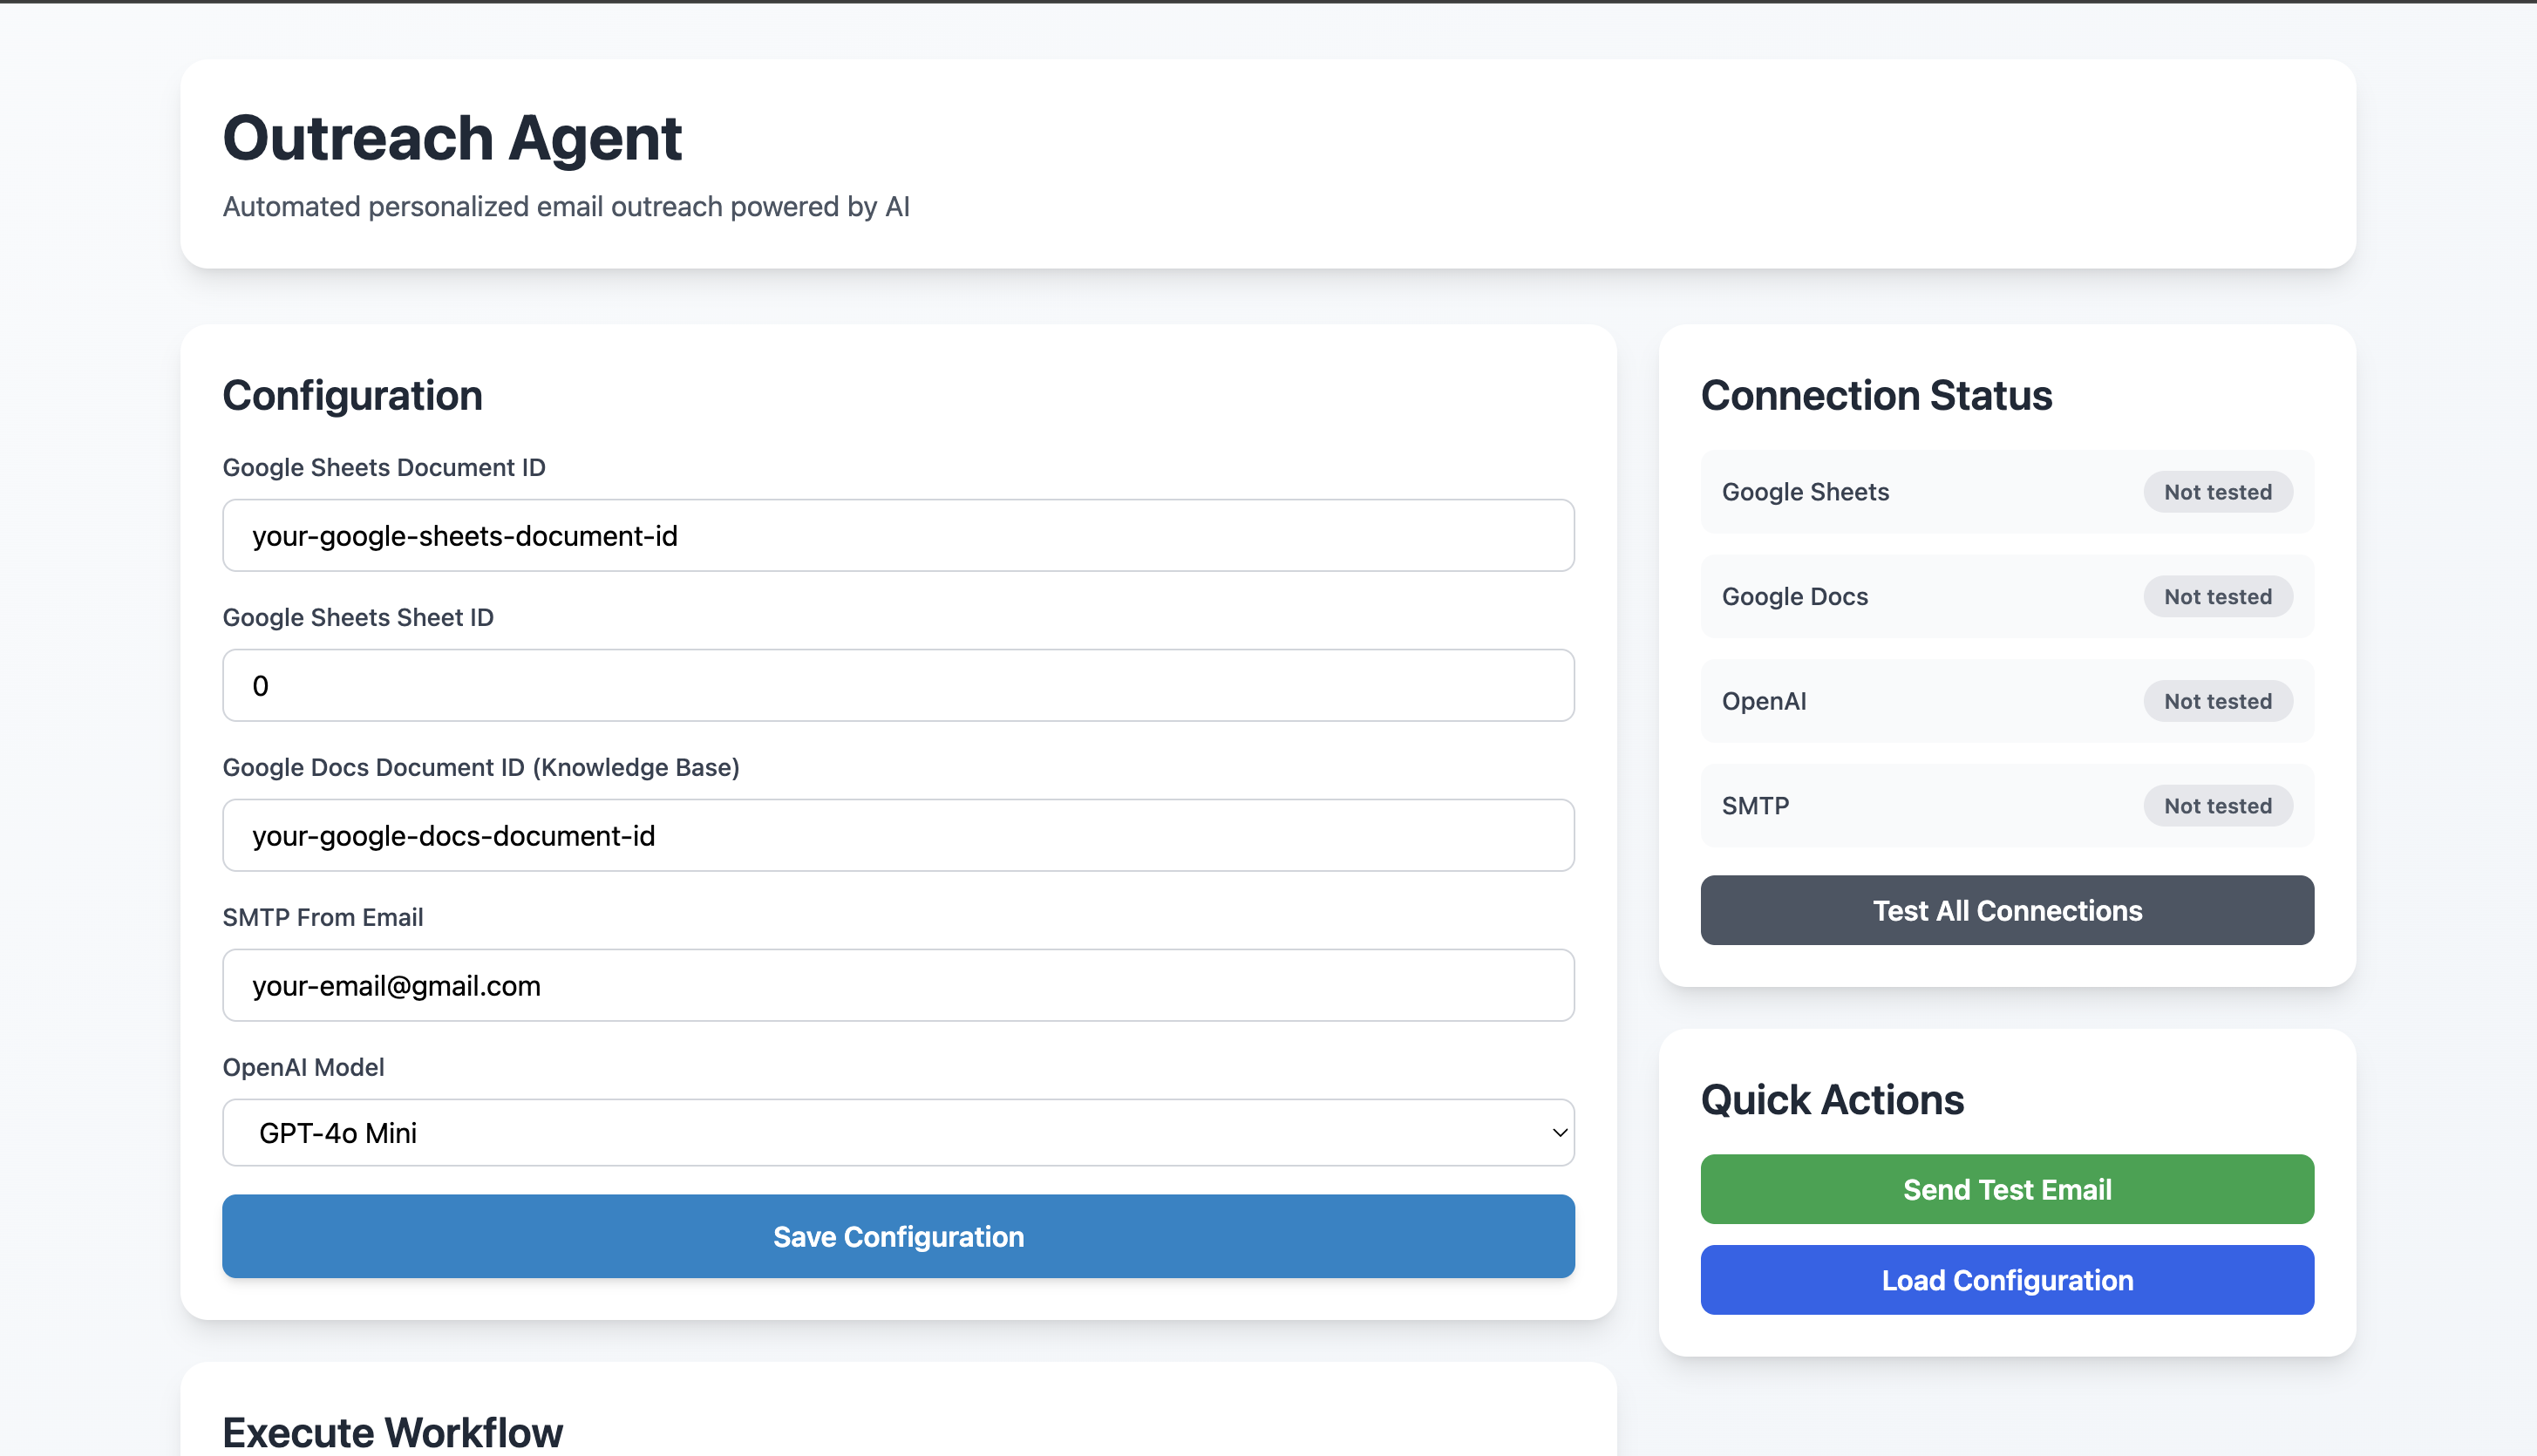Click the chevron on the GPT-4o Mini selector
This screenshot has height=1456, width=2537.
pyautogui.click(x=1557, y=1132)
